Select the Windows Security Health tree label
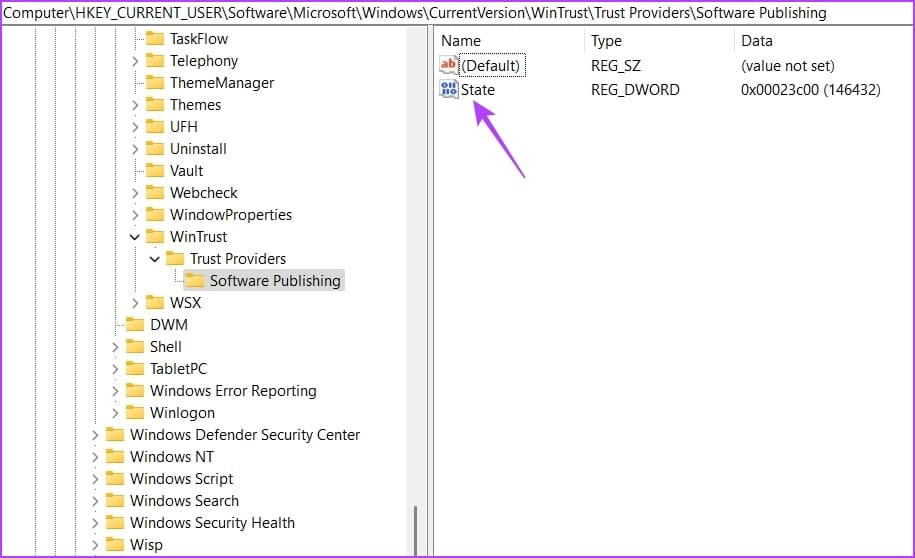 212,523
